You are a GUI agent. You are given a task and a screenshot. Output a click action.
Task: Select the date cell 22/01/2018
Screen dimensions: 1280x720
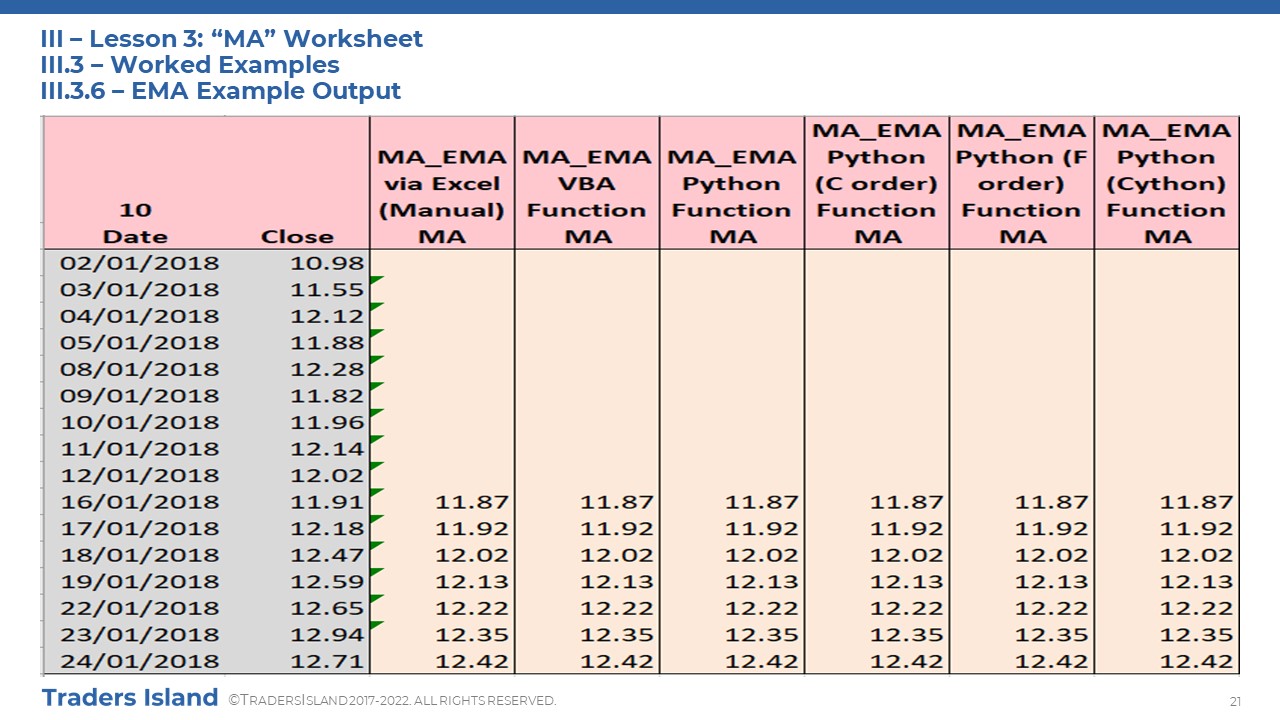point(140,608)
